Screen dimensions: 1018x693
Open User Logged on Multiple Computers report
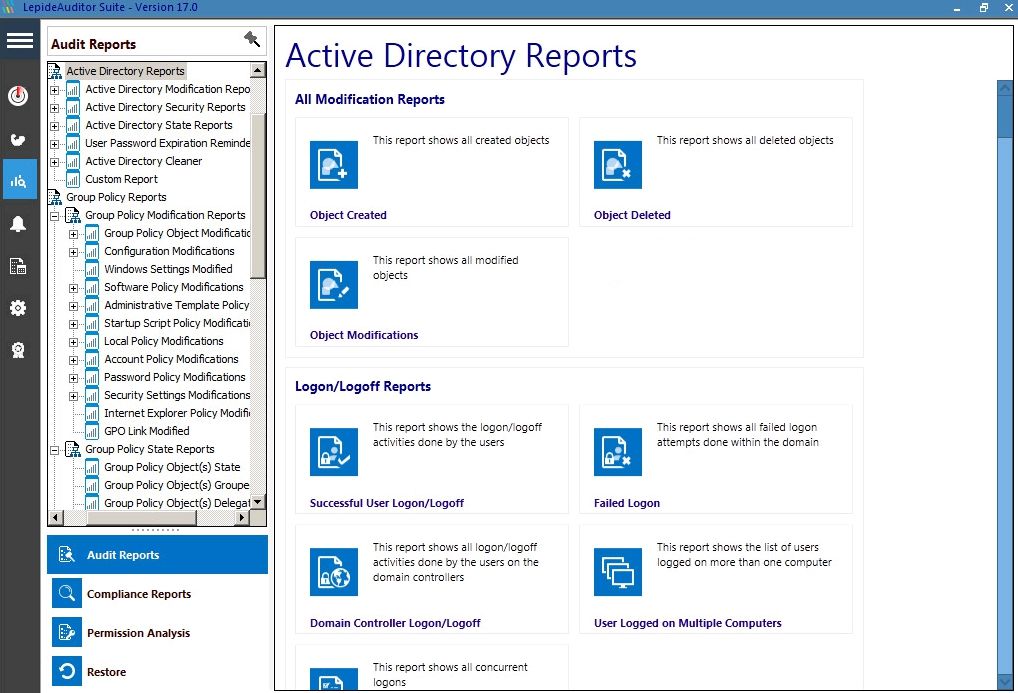688,623
